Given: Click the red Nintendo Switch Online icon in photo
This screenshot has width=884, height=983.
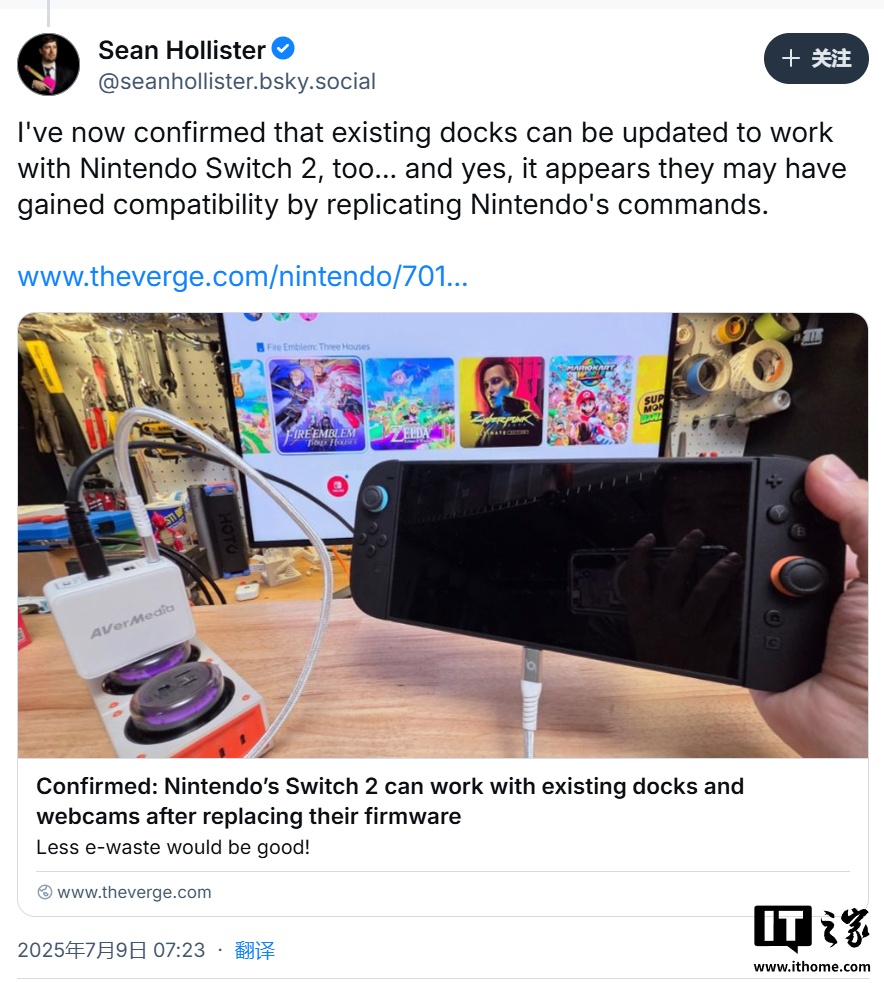Looking at the screenshot, I should [x=339, y=486].
